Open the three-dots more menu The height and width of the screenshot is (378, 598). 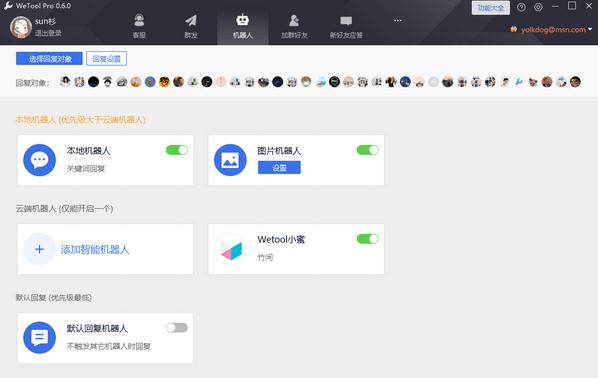(x=398, y=20)
